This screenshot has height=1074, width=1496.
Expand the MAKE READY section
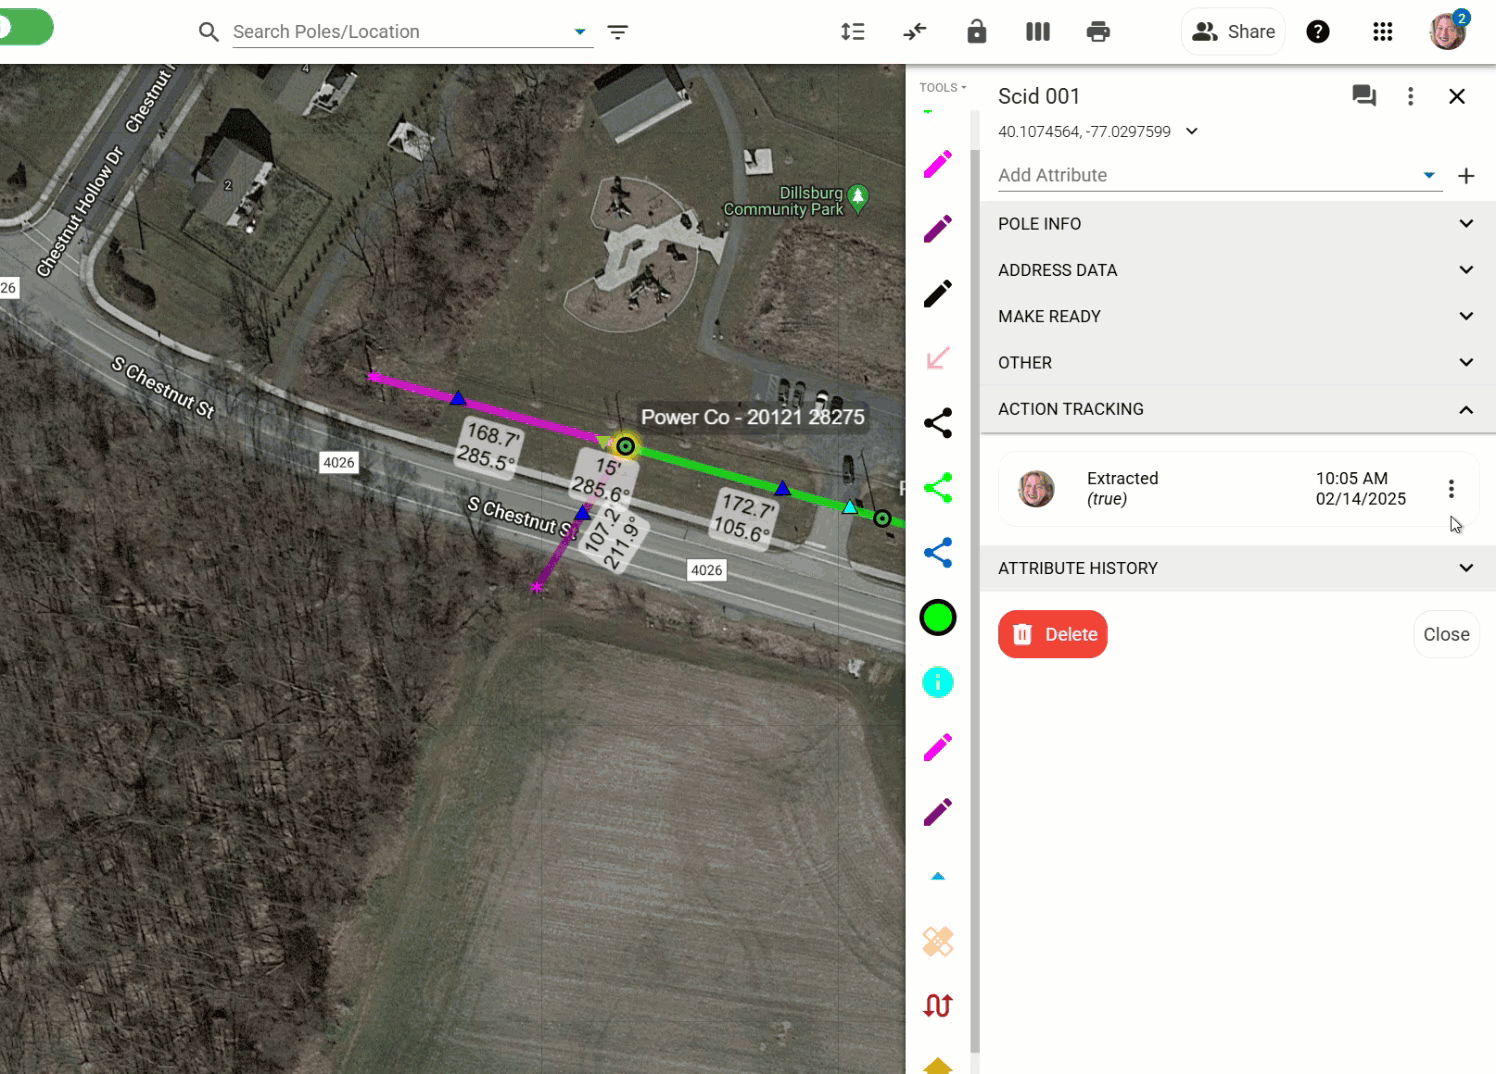(1238, 316)
